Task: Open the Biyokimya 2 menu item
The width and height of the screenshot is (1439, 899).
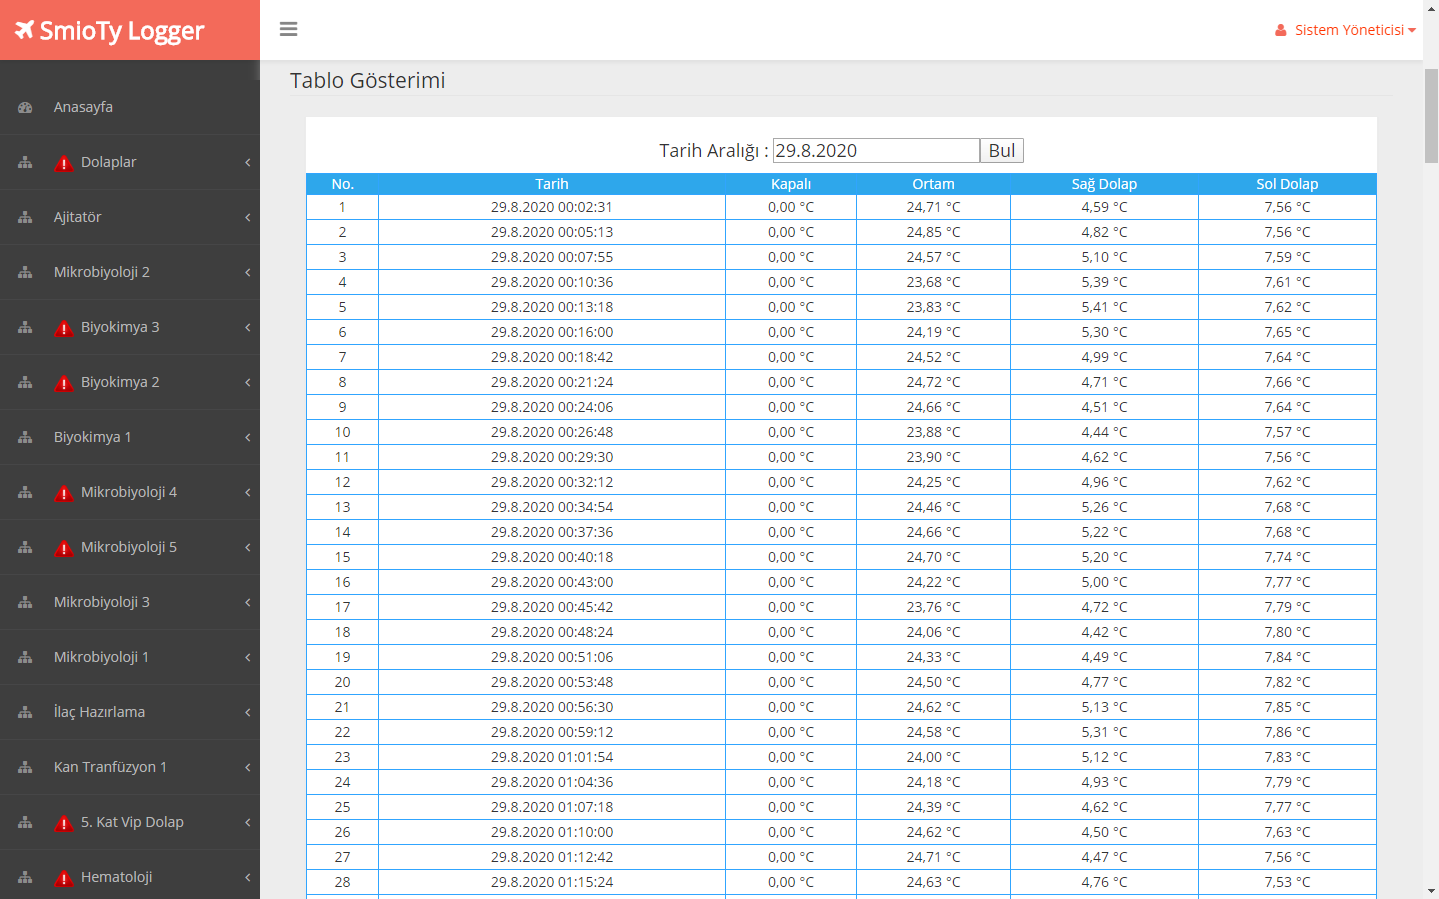Action: tap(130, 382)
